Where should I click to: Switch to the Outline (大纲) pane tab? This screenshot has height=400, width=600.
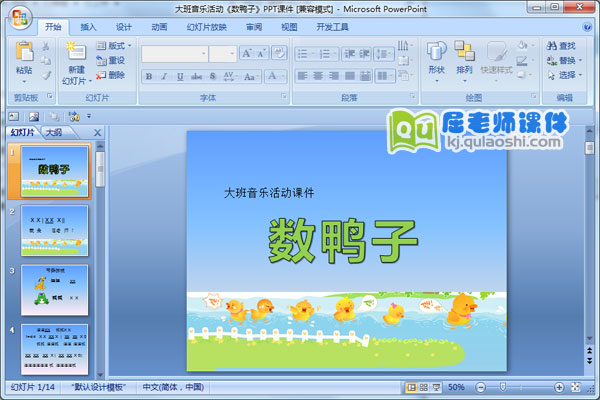[54, 132]
